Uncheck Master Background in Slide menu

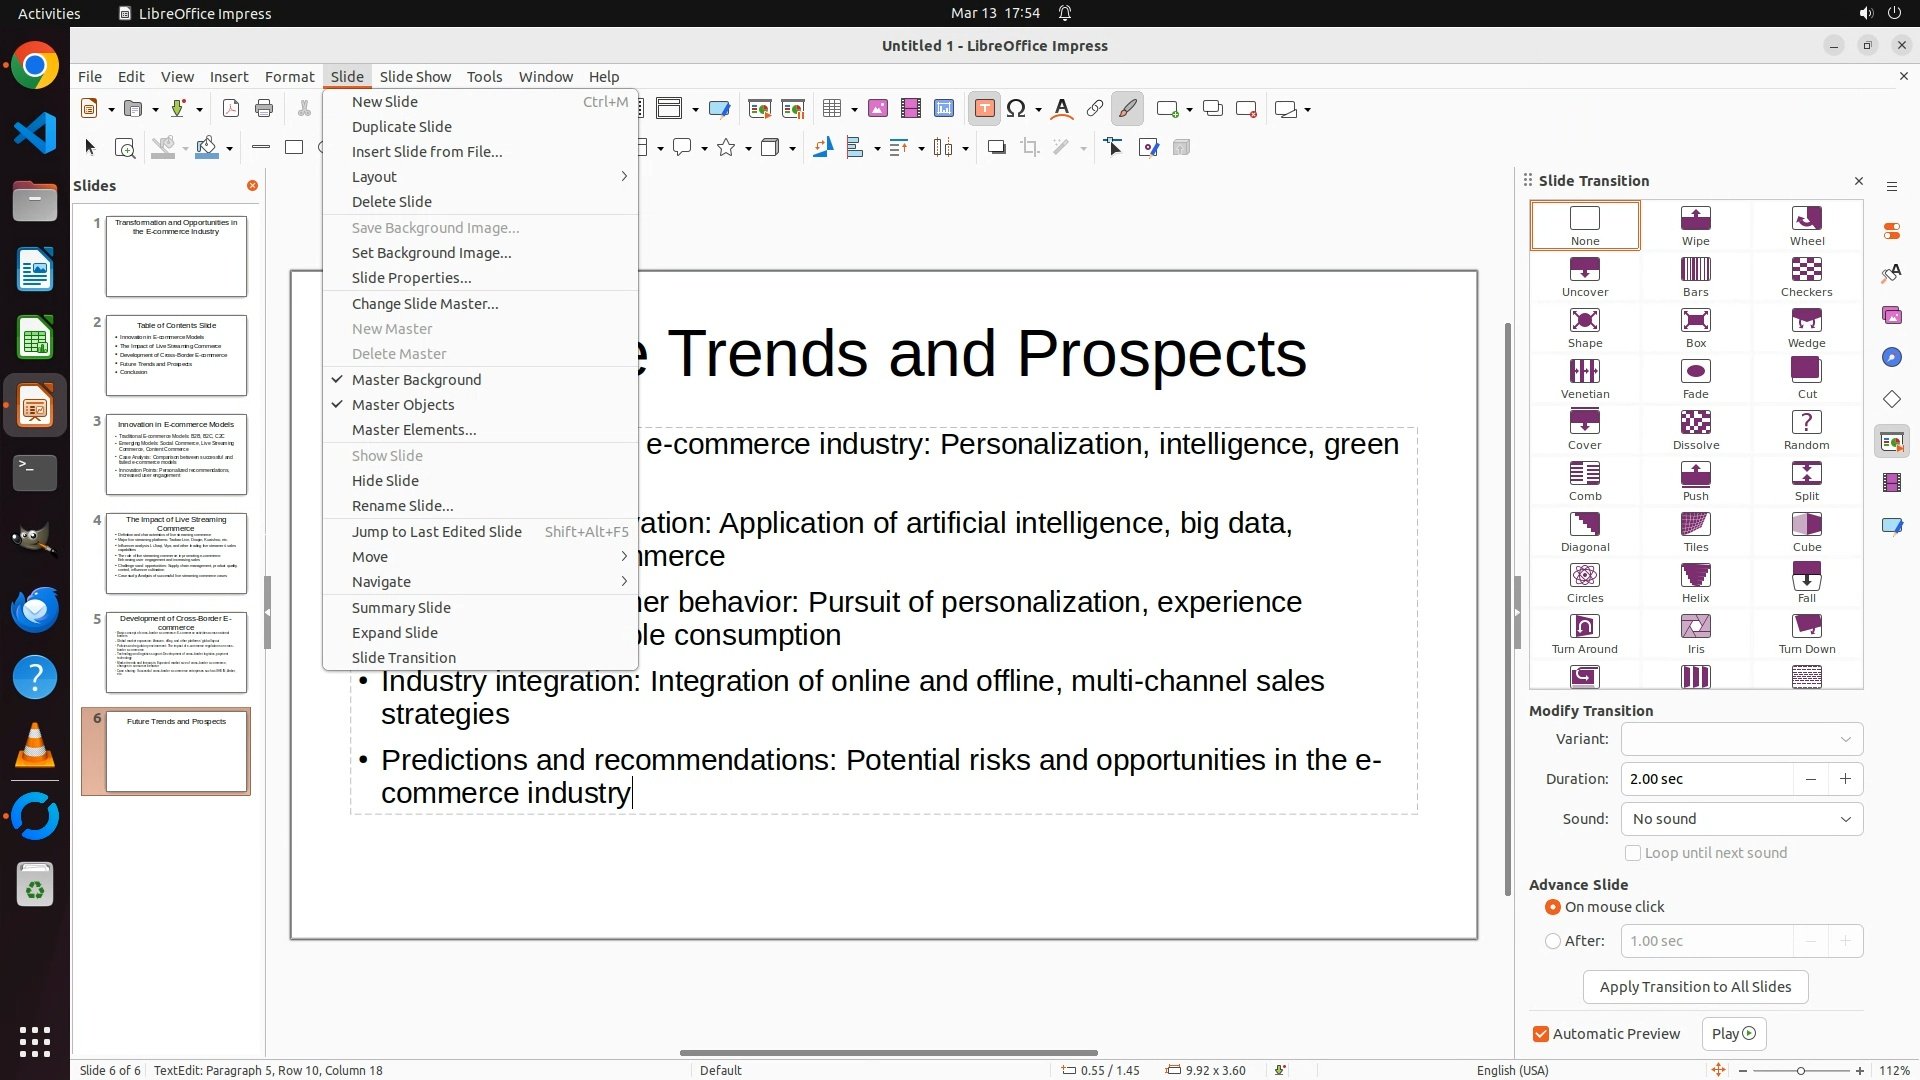click(416, 380)
